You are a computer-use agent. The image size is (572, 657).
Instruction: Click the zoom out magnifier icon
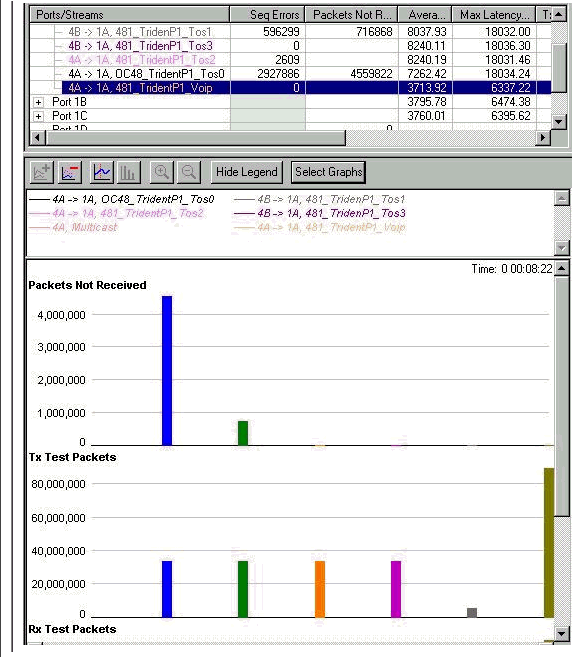[x=189, y=172]
